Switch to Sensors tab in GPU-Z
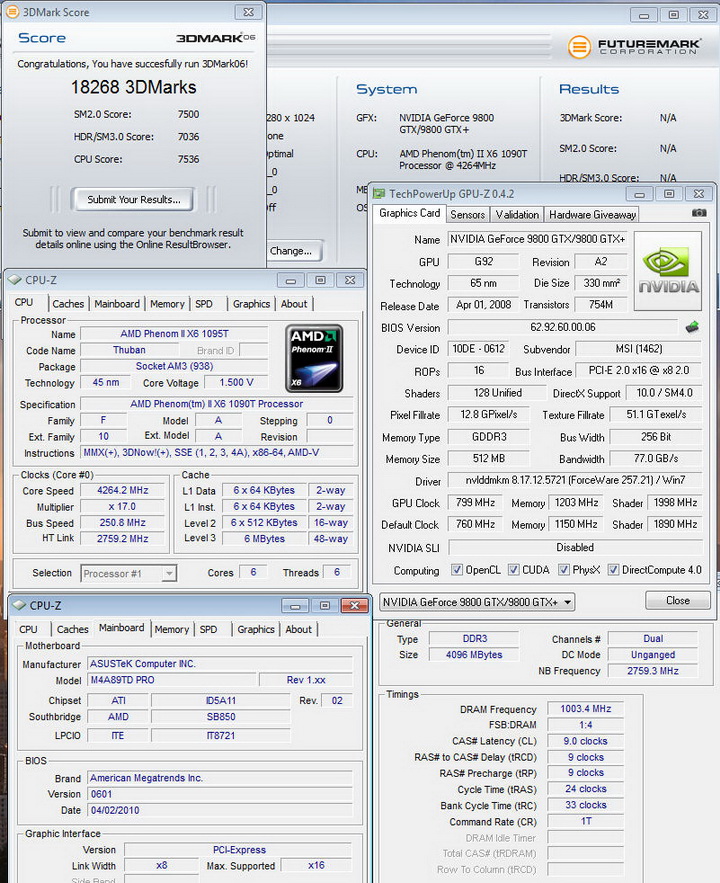Viewport: 720px width, 883px height. (467, 215)
